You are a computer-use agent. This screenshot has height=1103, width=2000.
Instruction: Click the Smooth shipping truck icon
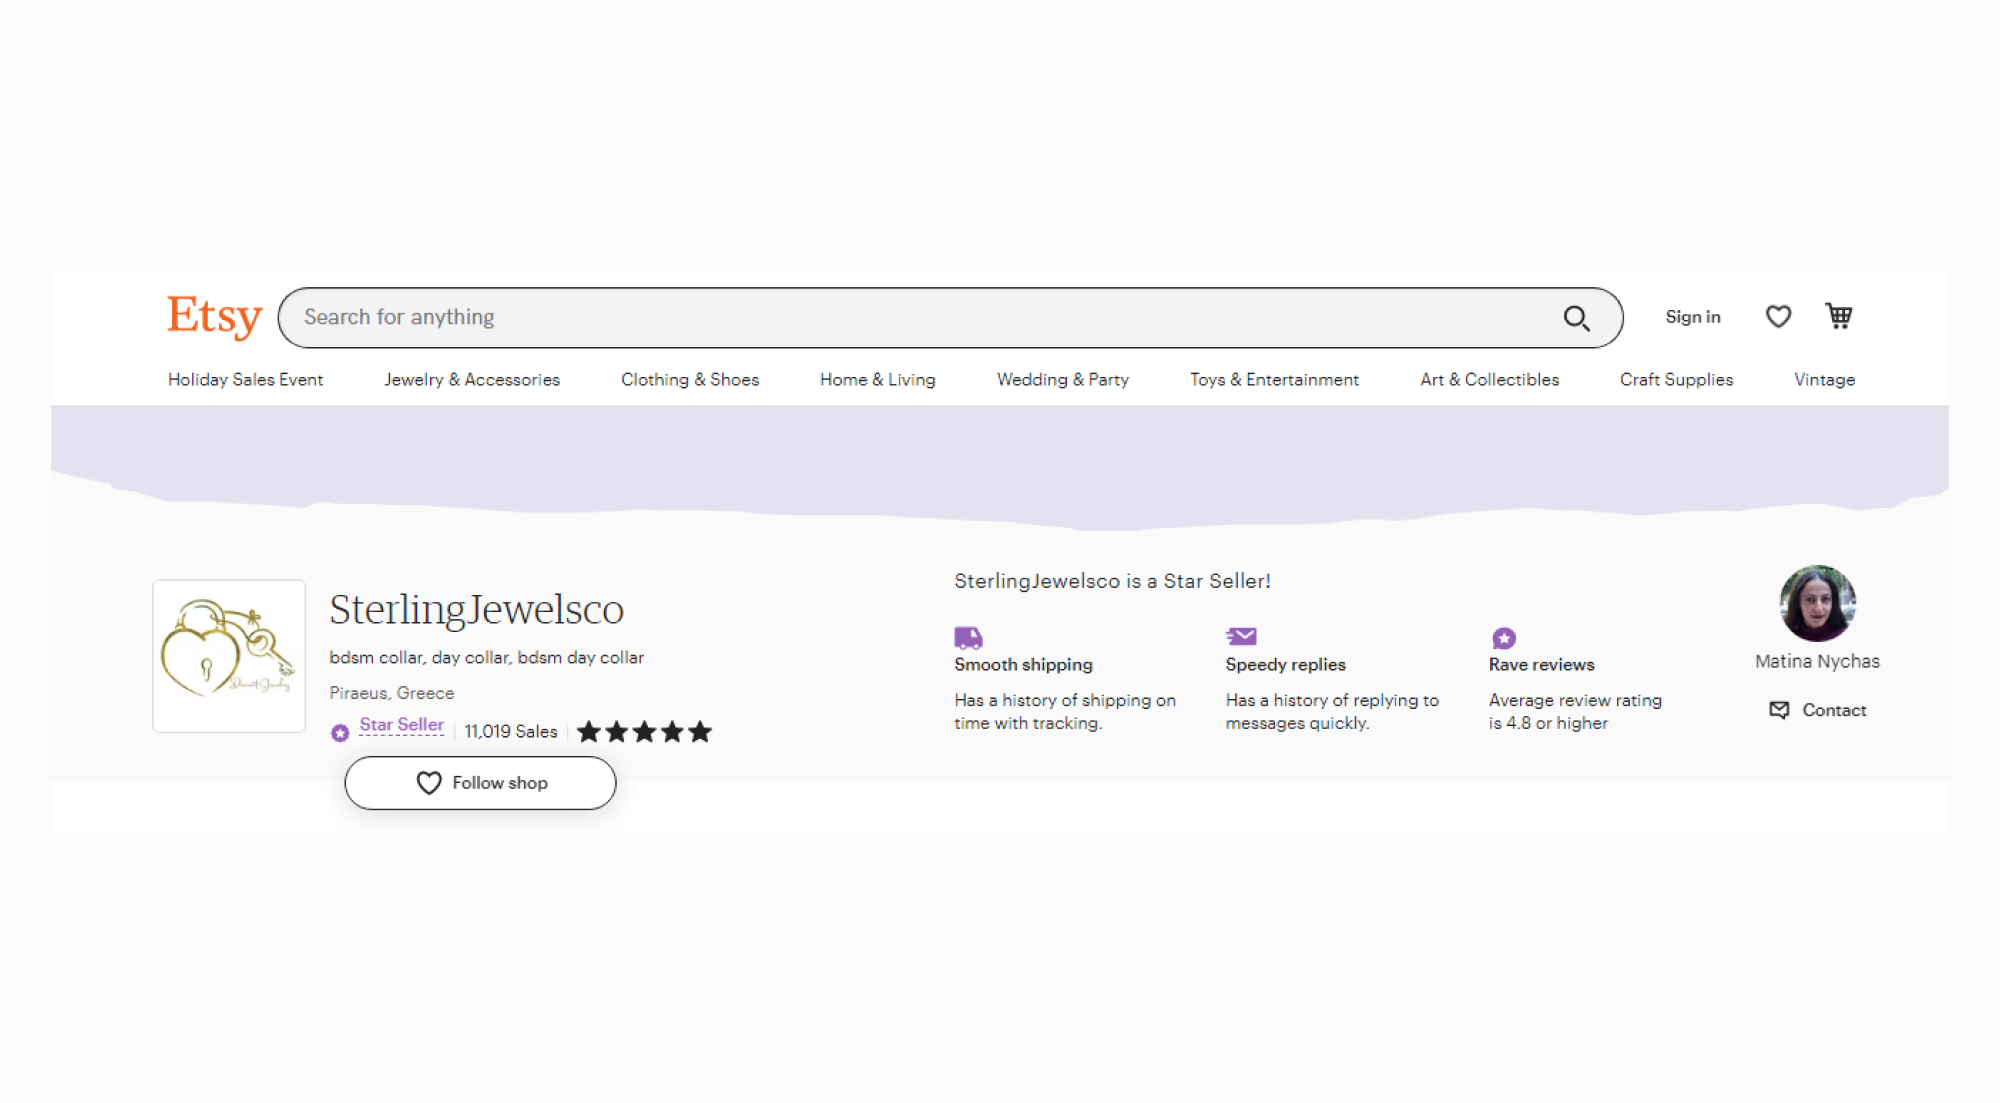click(968, 637)
